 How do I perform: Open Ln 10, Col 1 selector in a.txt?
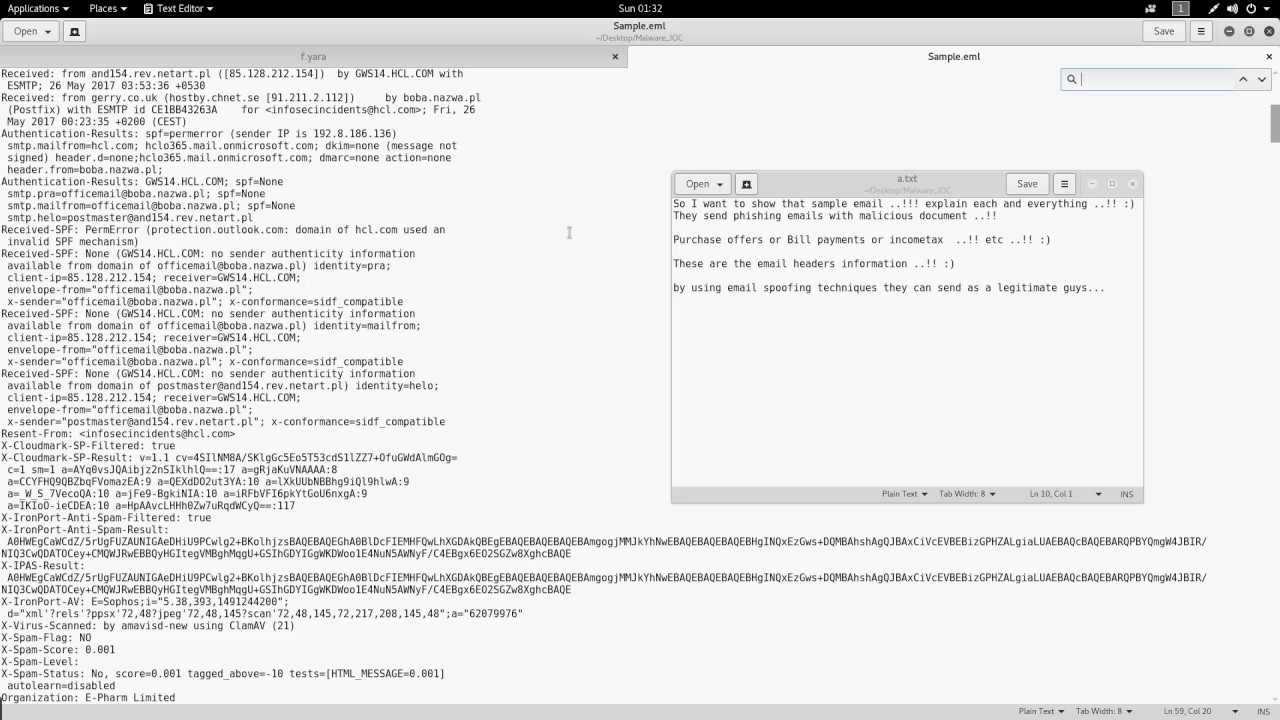click(x=1065, y=494)
